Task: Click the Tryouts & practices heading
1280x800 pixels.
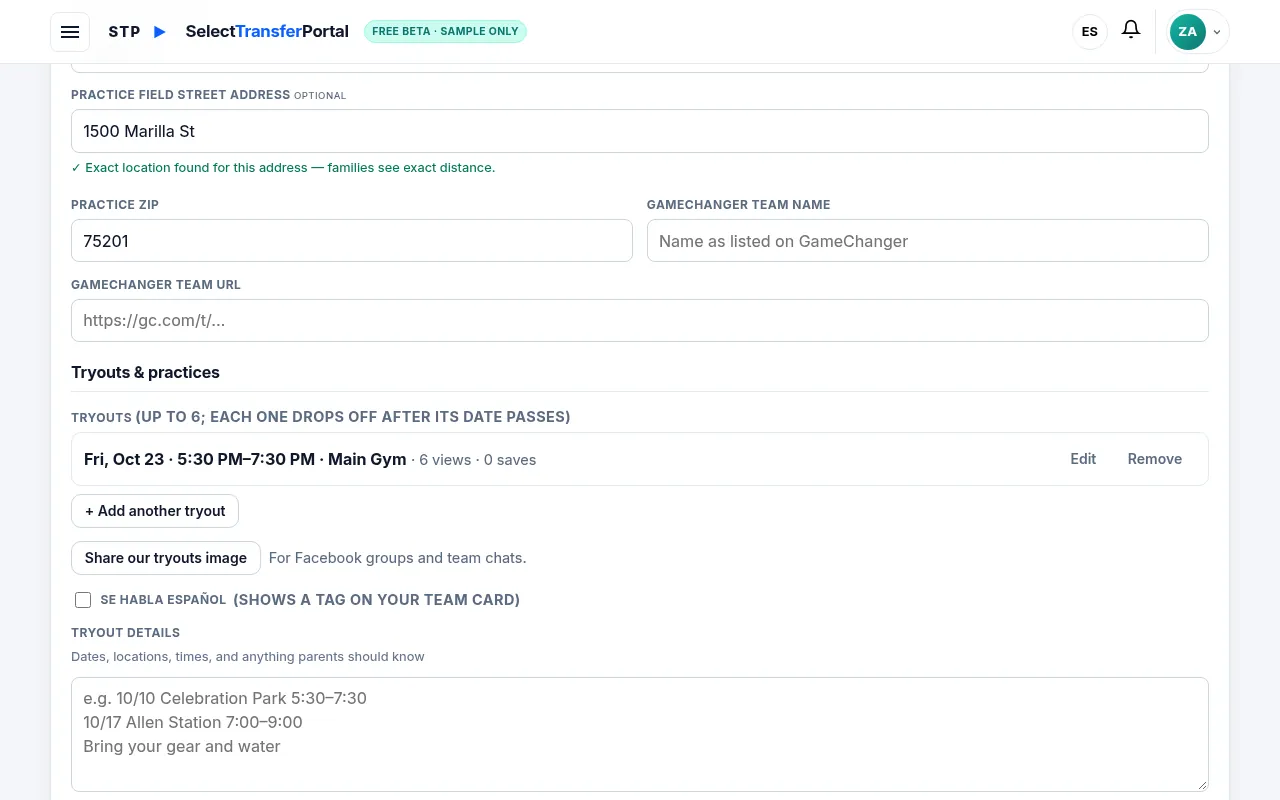Action: coord(145,372)
